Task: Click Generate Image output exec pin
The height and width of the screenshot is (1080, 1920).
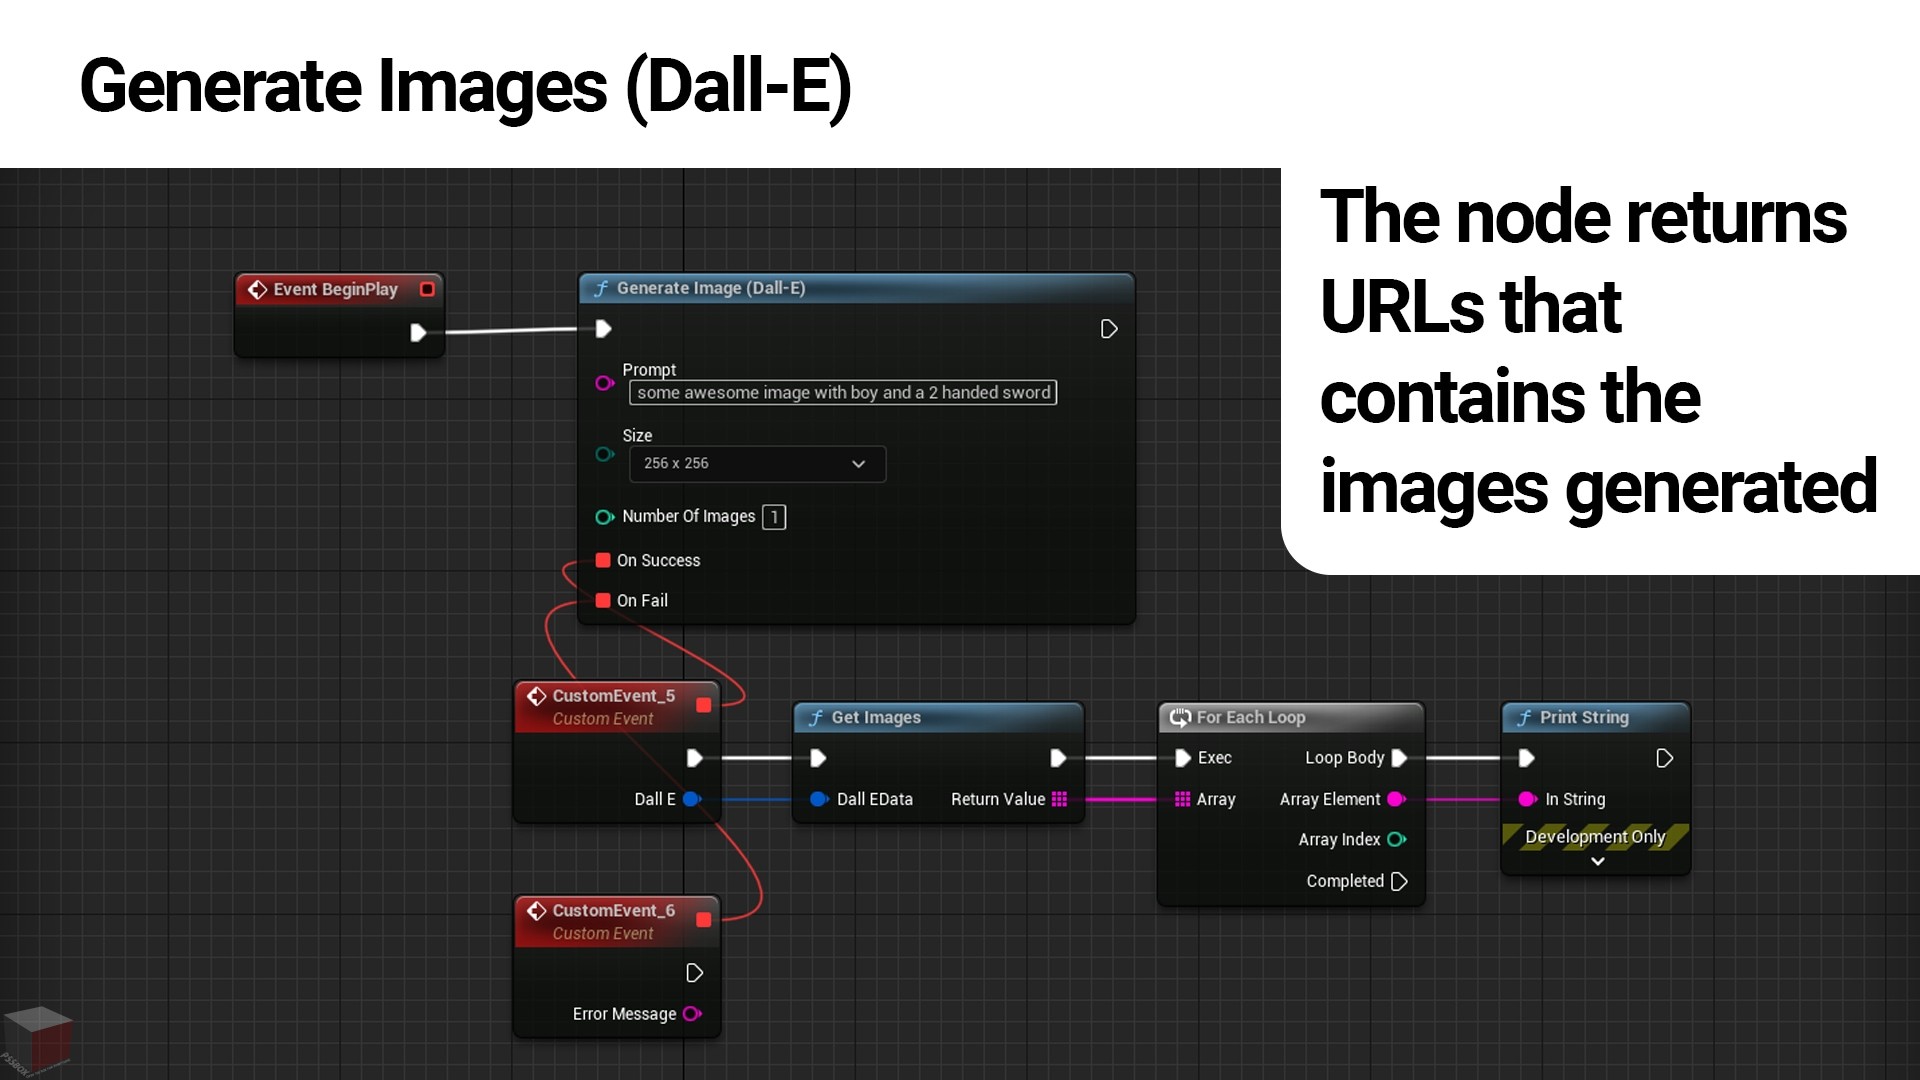Action: [1108, 329]
